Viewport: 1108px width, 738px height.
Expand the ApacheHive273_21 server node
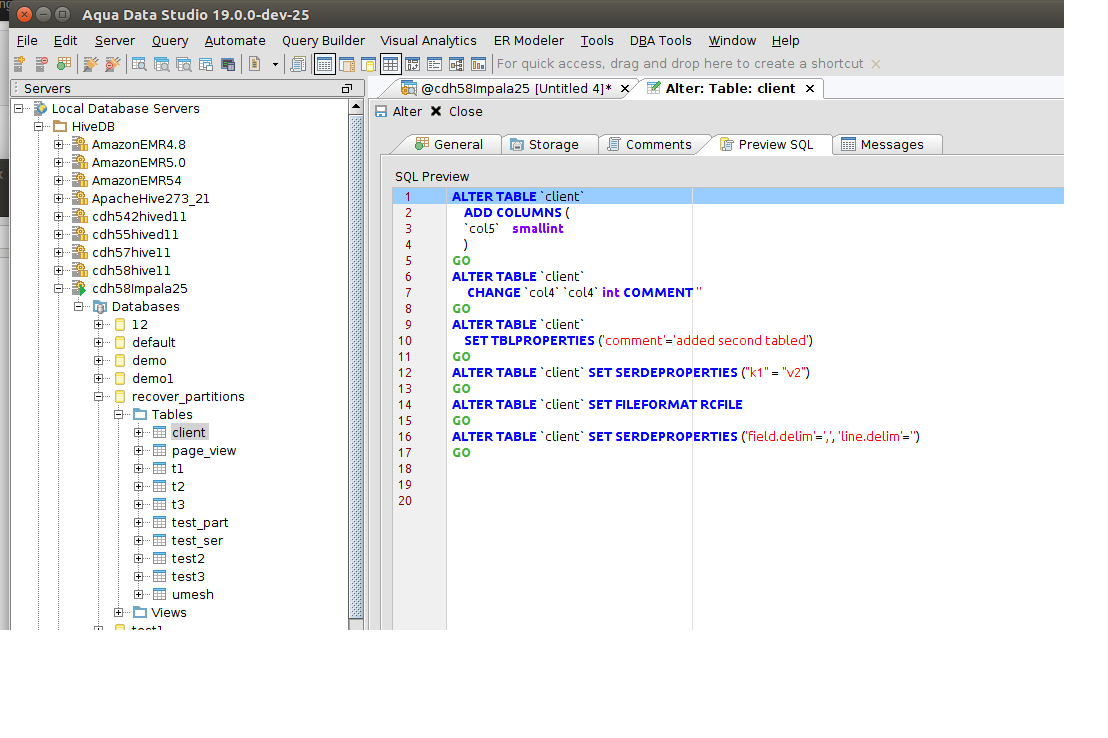click(x=59, y=199)
